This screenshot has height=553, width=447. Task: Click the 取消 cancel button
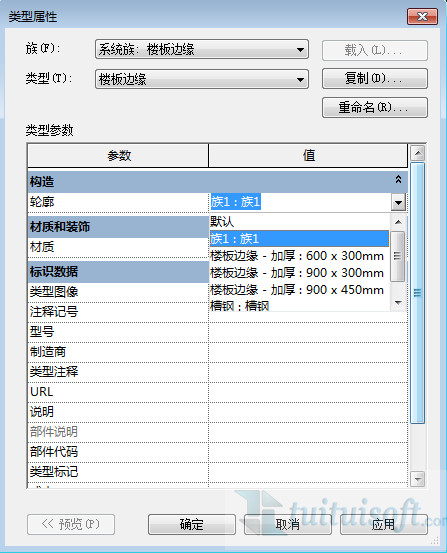(x=288, y=524)
